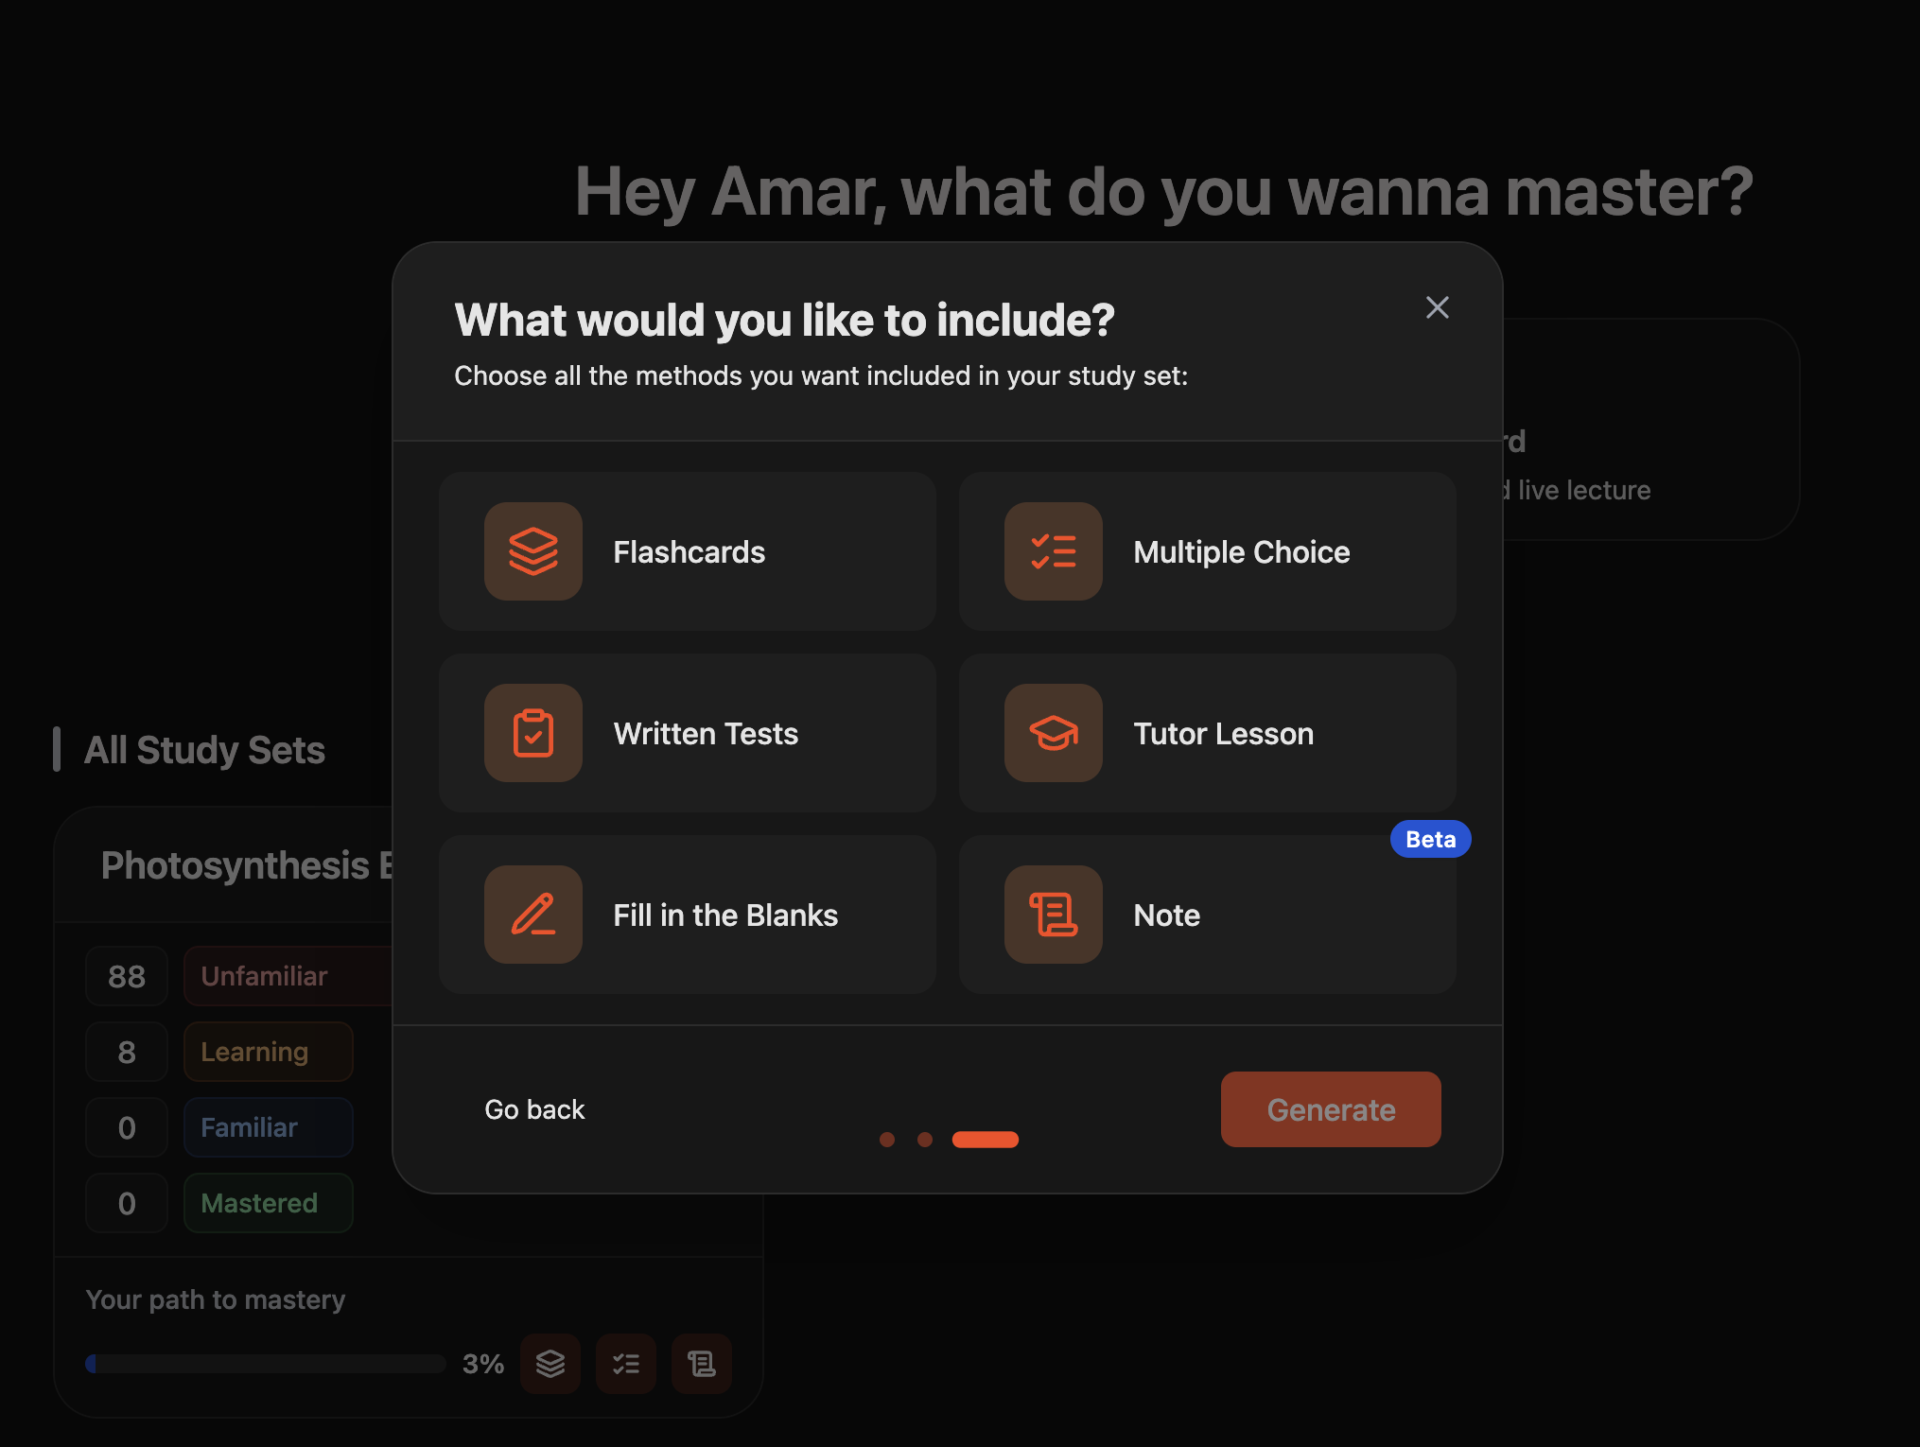Open multiple choice icon on study set card
Viewport: 1920px width, 1447px height.
(x=626, y=1363)
